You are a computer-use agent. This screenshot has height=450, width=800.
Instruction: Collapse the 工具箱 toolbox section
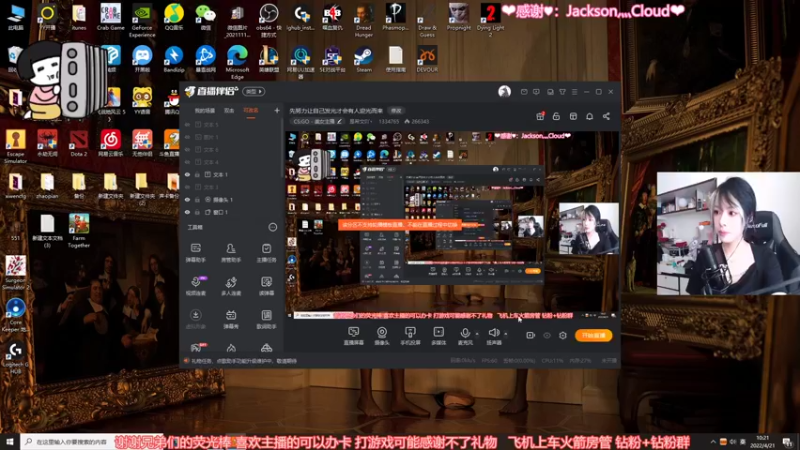272,227
